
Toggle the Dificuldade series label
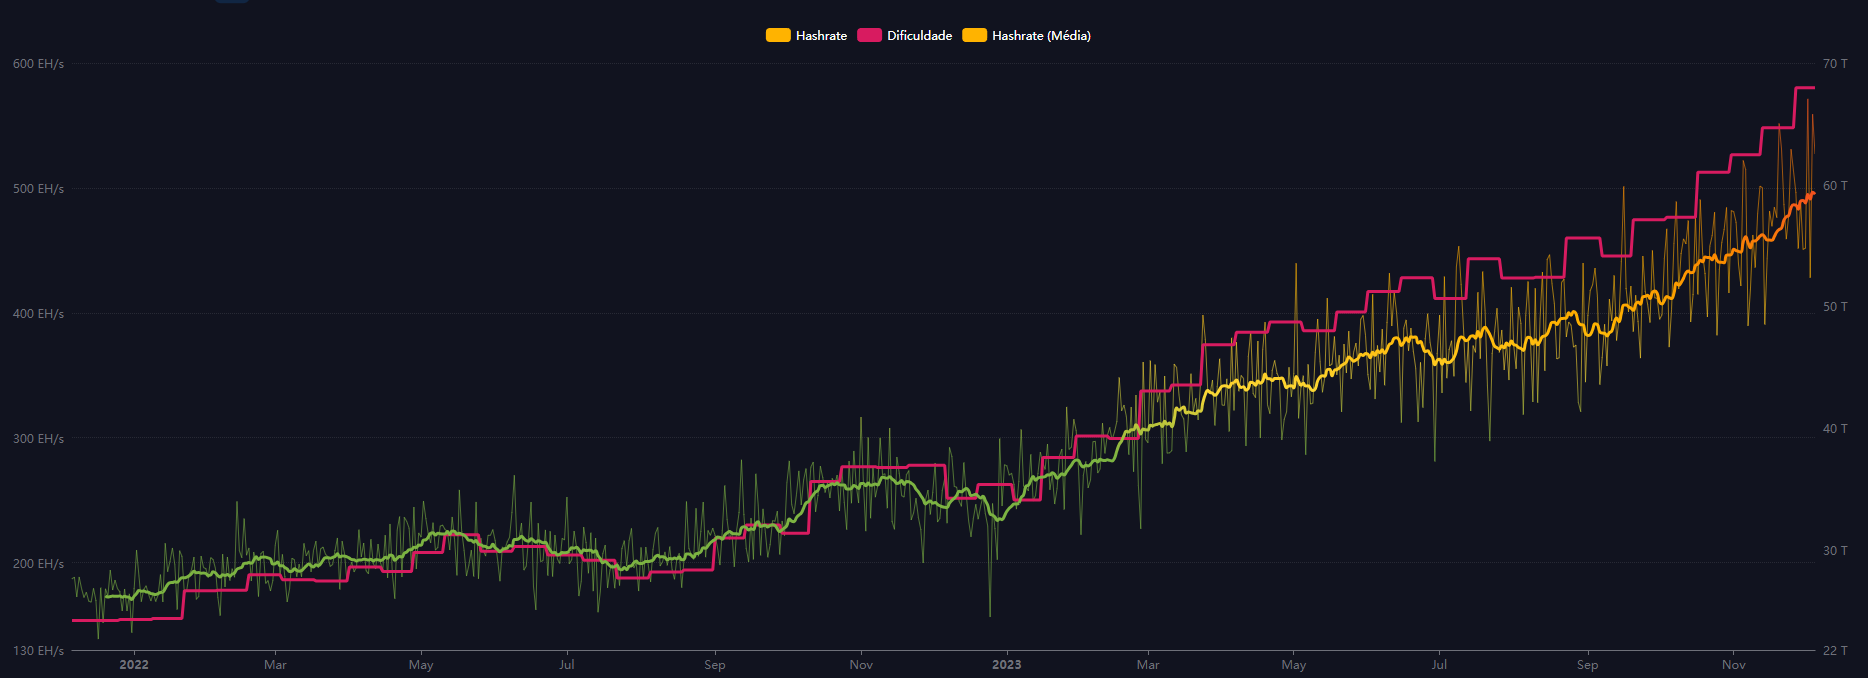coord(919,36)
